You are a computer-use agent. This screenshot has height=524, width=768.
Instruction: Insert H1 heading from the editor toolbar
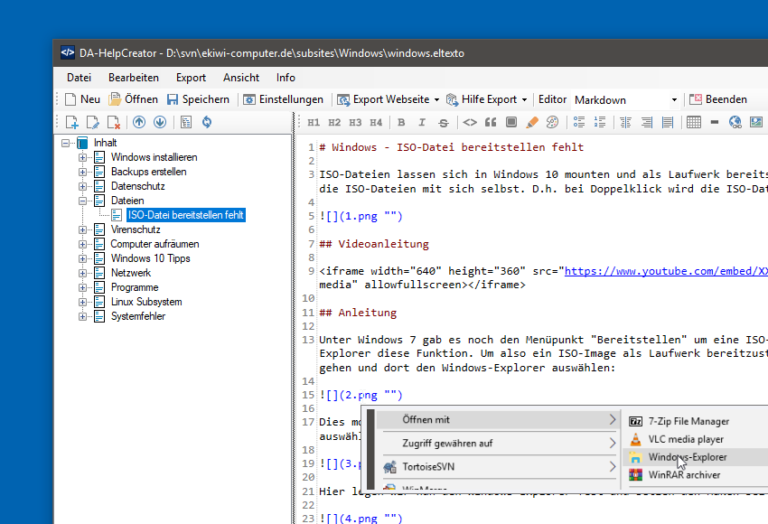[313, 123]
